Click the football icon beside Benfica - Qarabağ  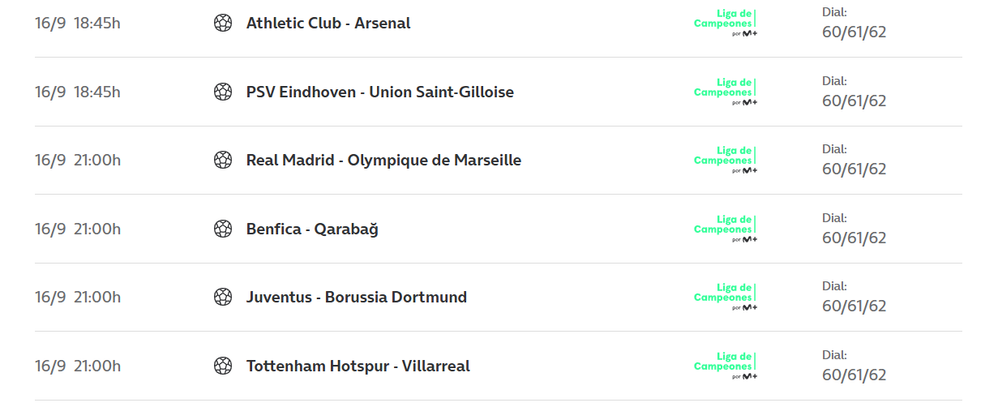pos(223,229)
